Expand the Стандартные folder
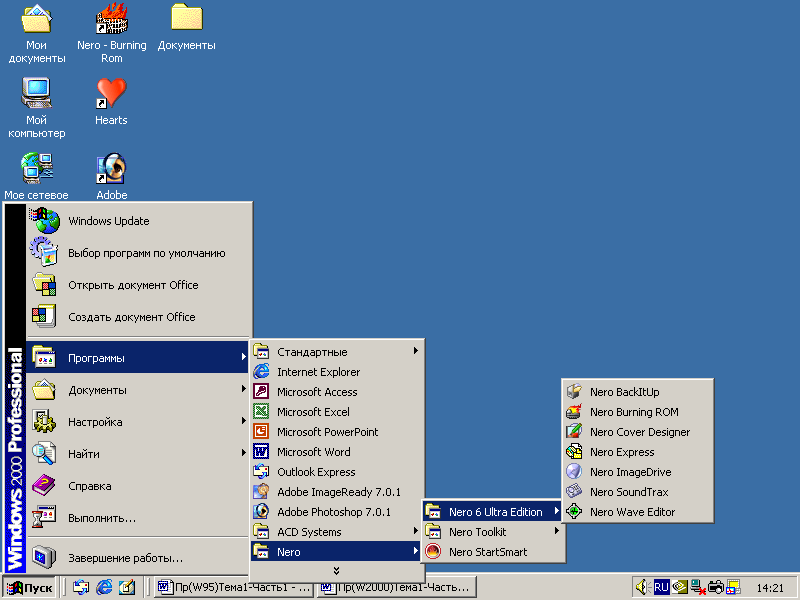 (x=337, y=352)
